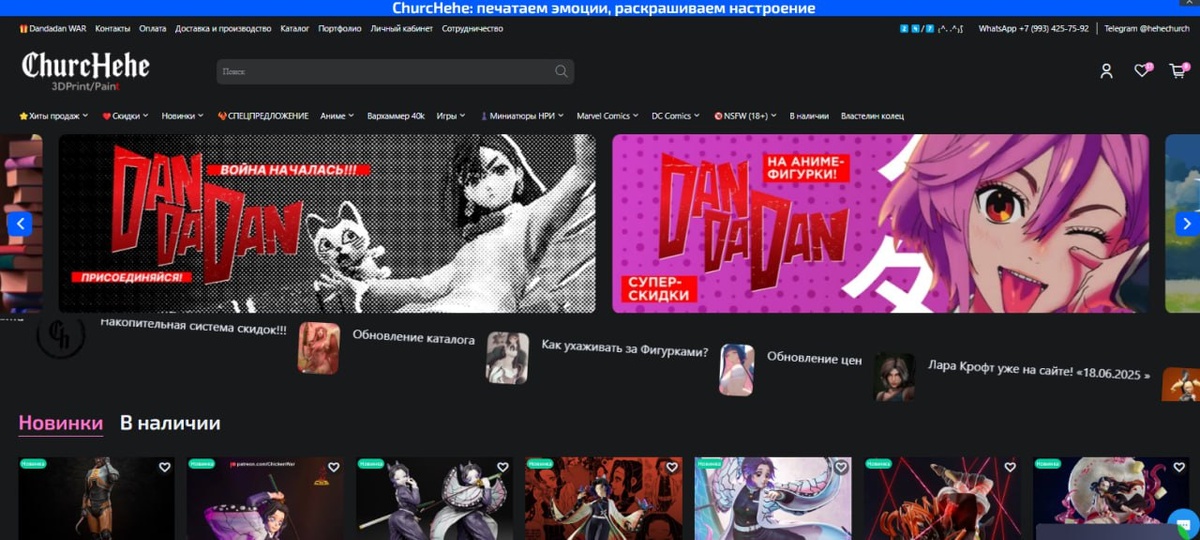This screenshot has height=540, width=1200.
Task: Open the Оплата link
Action: [x=153, y=29]
